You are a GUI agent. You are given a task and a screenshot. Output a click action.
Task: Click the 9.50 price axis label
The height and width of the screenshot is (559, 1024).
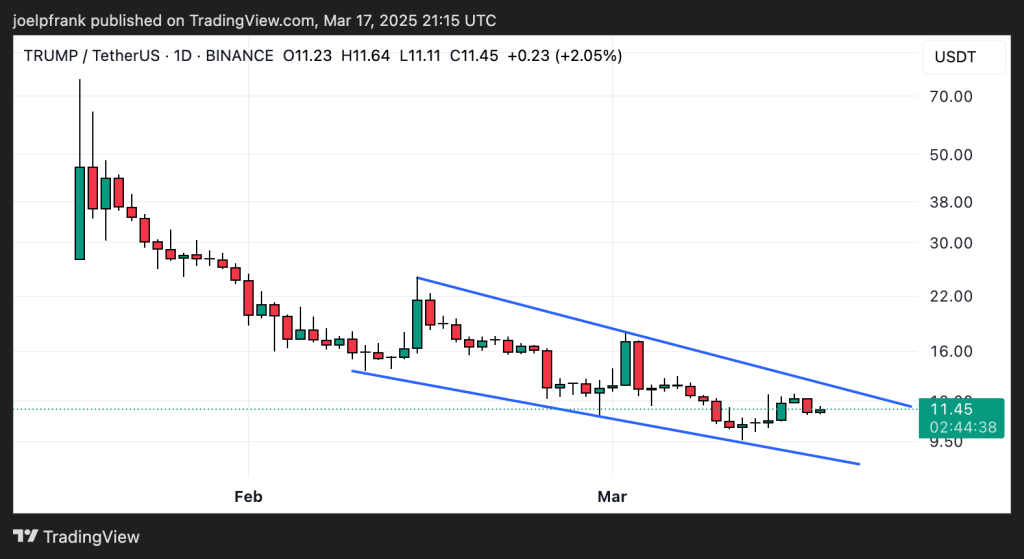[946, 442]
